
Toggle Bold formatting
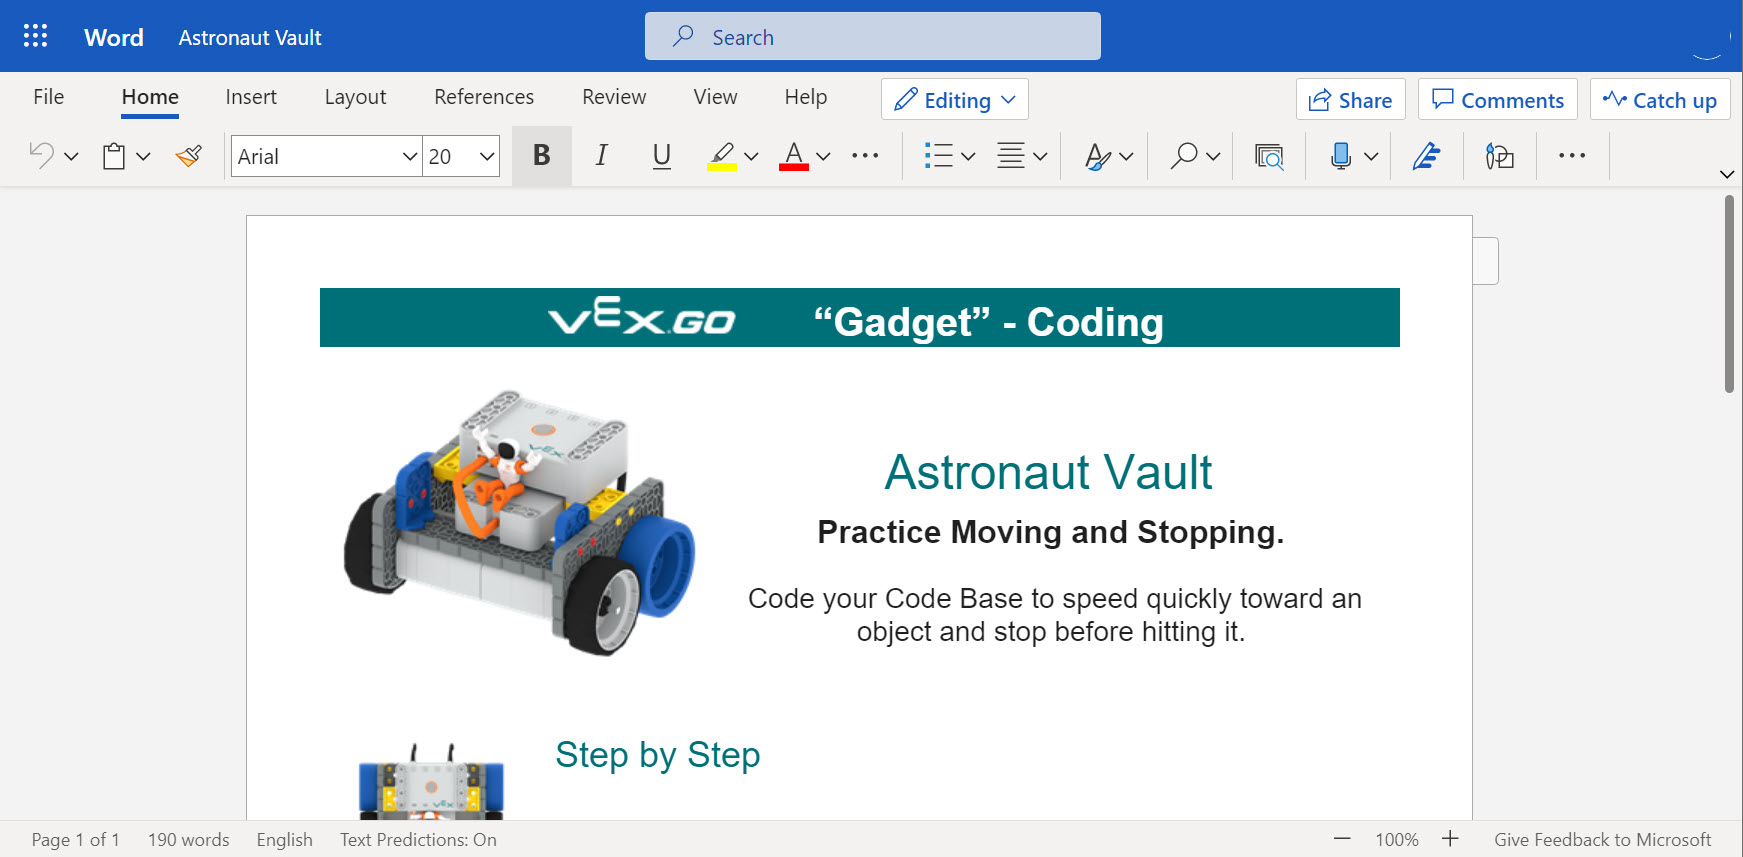[542, 156]
